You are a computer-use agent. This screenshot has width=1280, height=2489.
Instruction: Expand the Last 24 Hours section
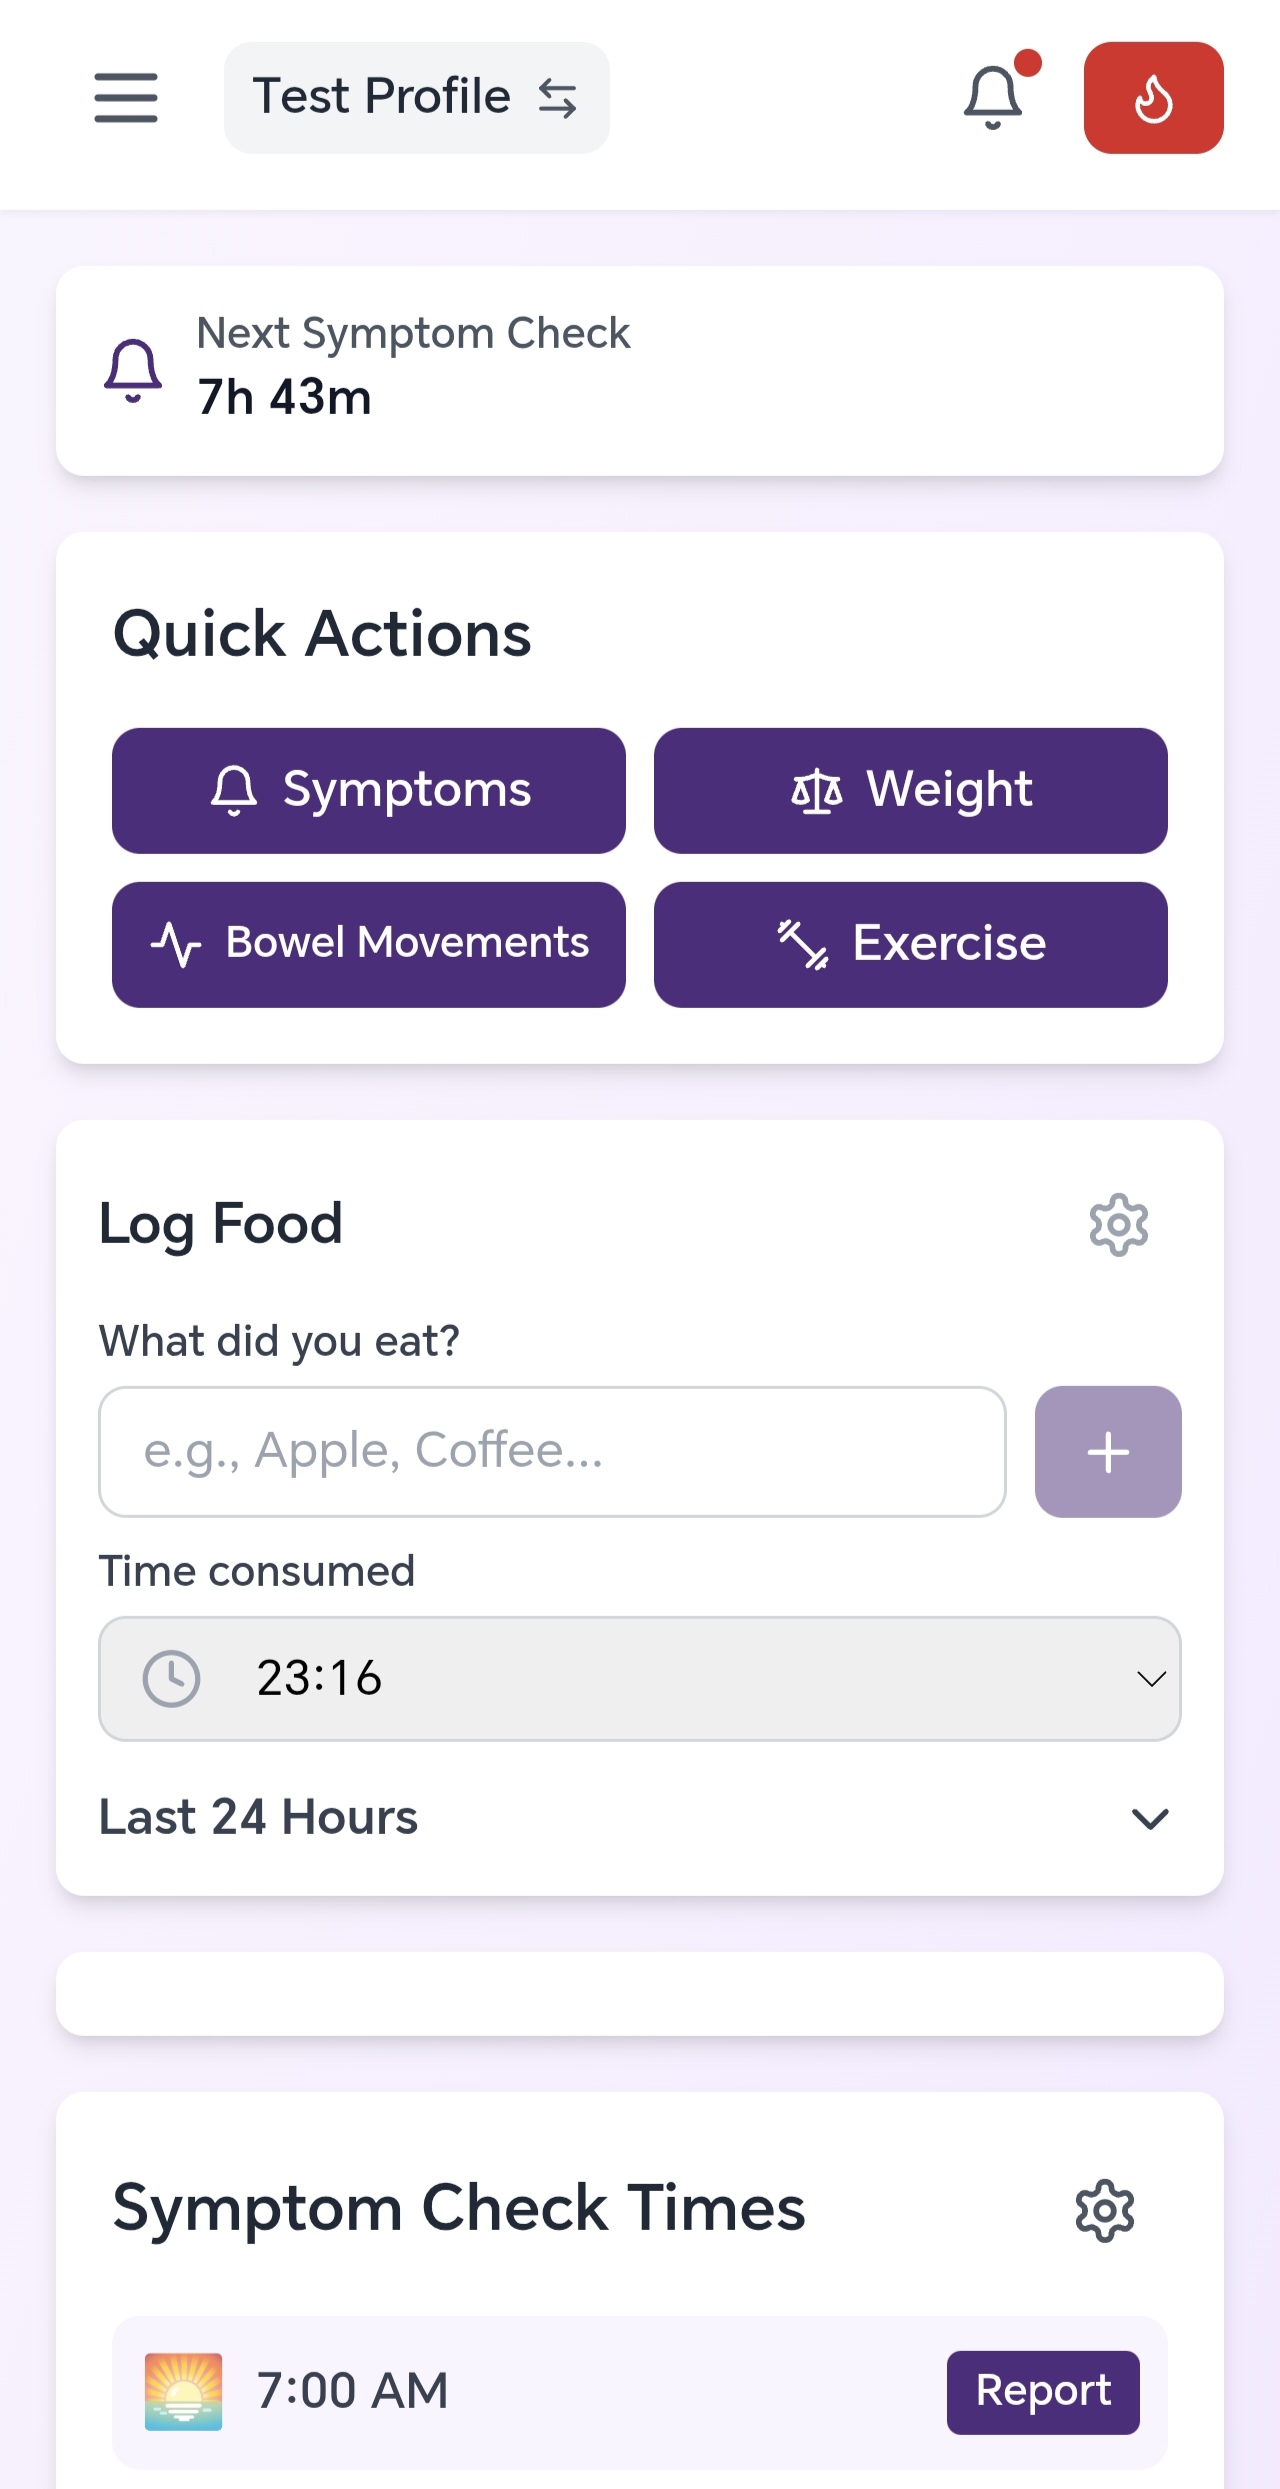coord(1150,1818)
